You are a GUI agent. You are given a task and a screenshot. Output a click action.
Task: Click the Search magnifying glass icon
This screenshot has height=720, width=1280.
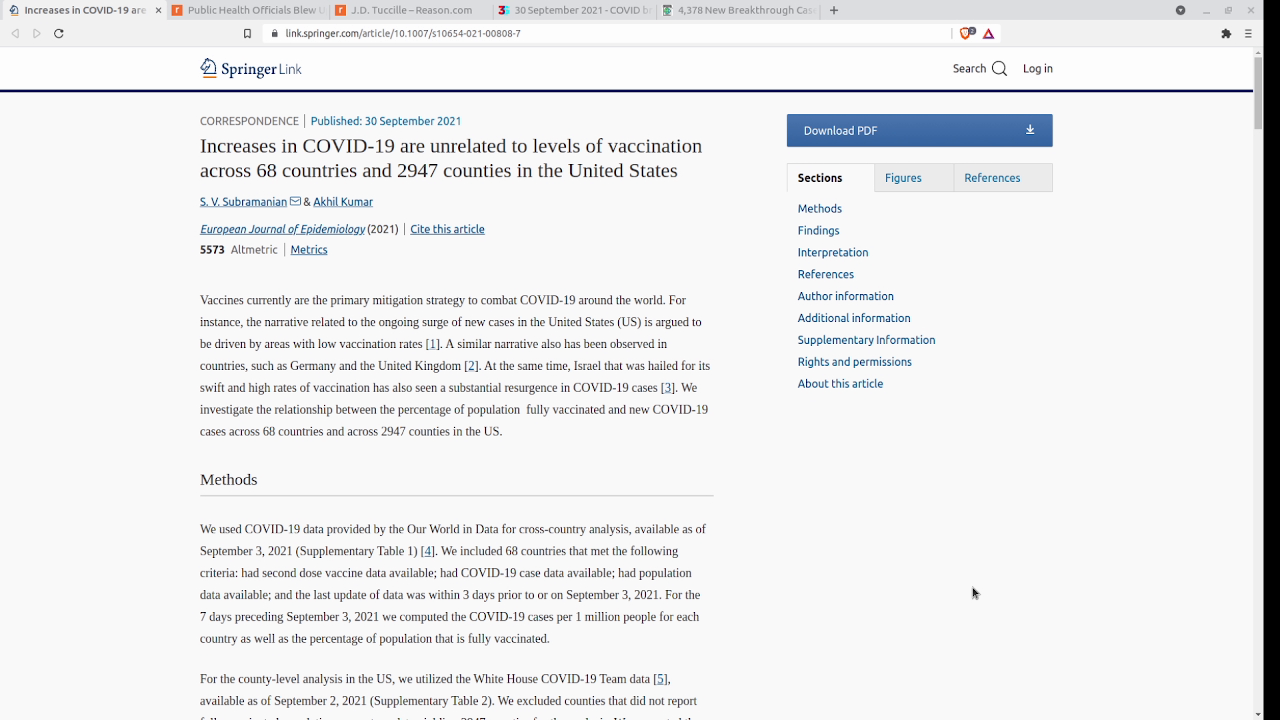(999, 69)
